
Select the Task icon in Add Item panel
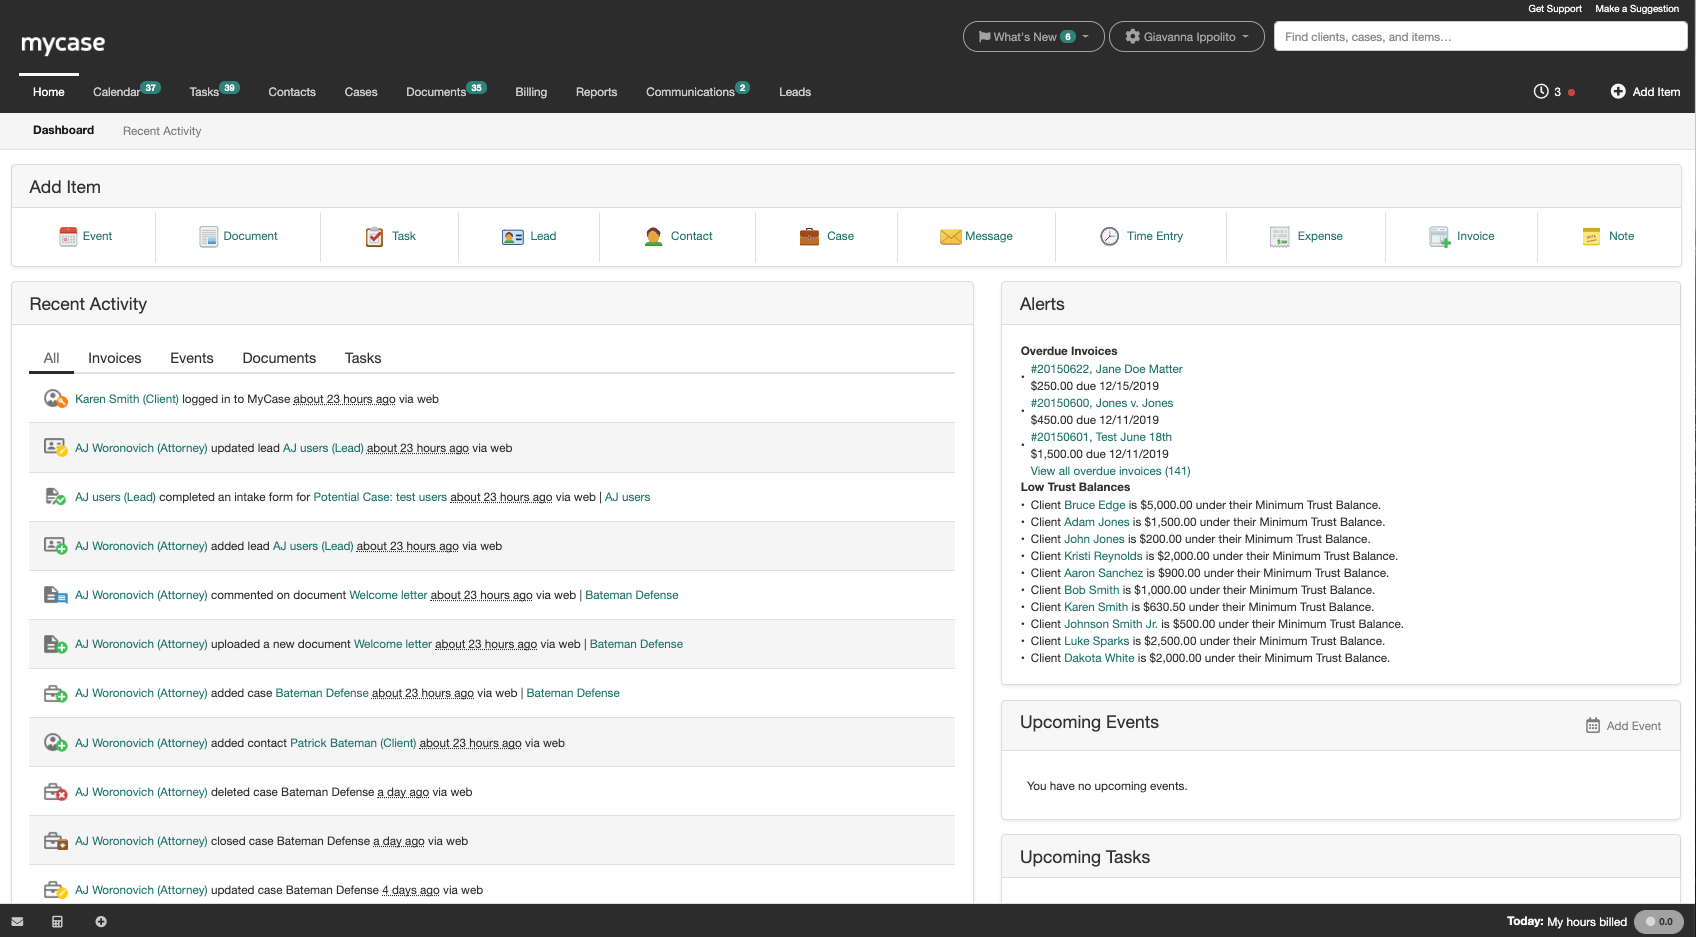point(374,236)
